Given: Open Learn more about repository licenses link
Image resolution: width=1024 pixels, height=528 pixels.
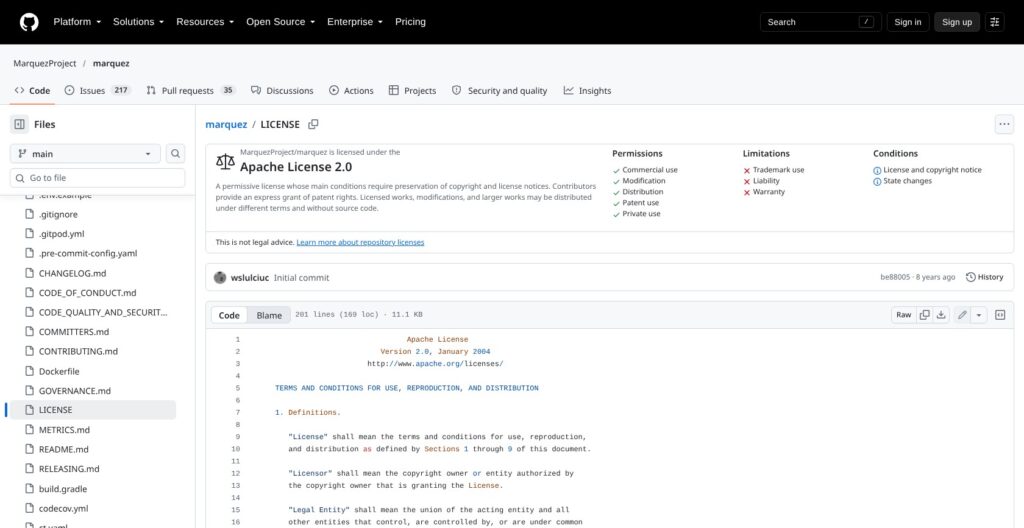Looking at the screenshot, I should click(x=360, y=242).
